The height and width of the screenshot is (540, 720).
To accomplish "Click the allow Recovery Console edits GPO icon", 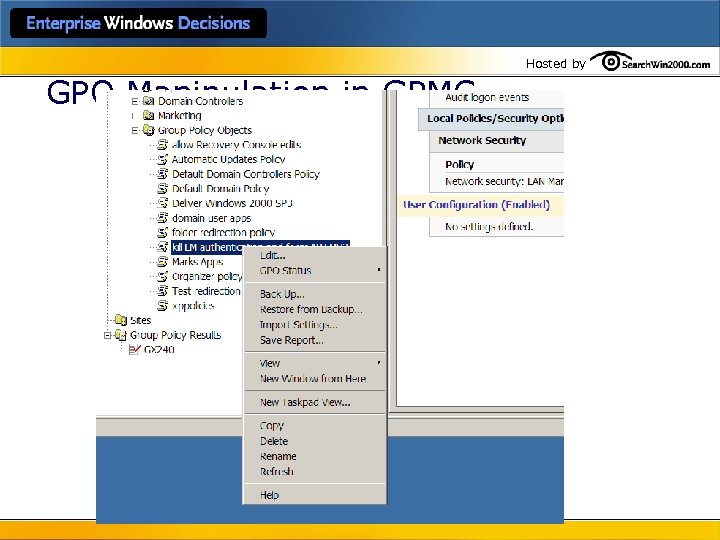I will [x=163, y=145].
